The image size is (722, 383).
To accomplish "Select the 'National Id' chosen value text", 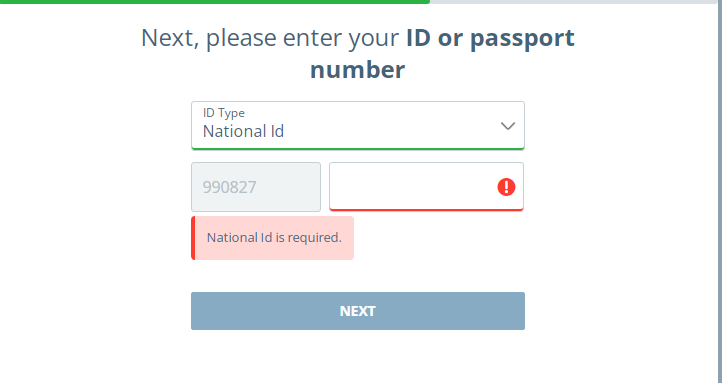I will [x=243, y=132].
